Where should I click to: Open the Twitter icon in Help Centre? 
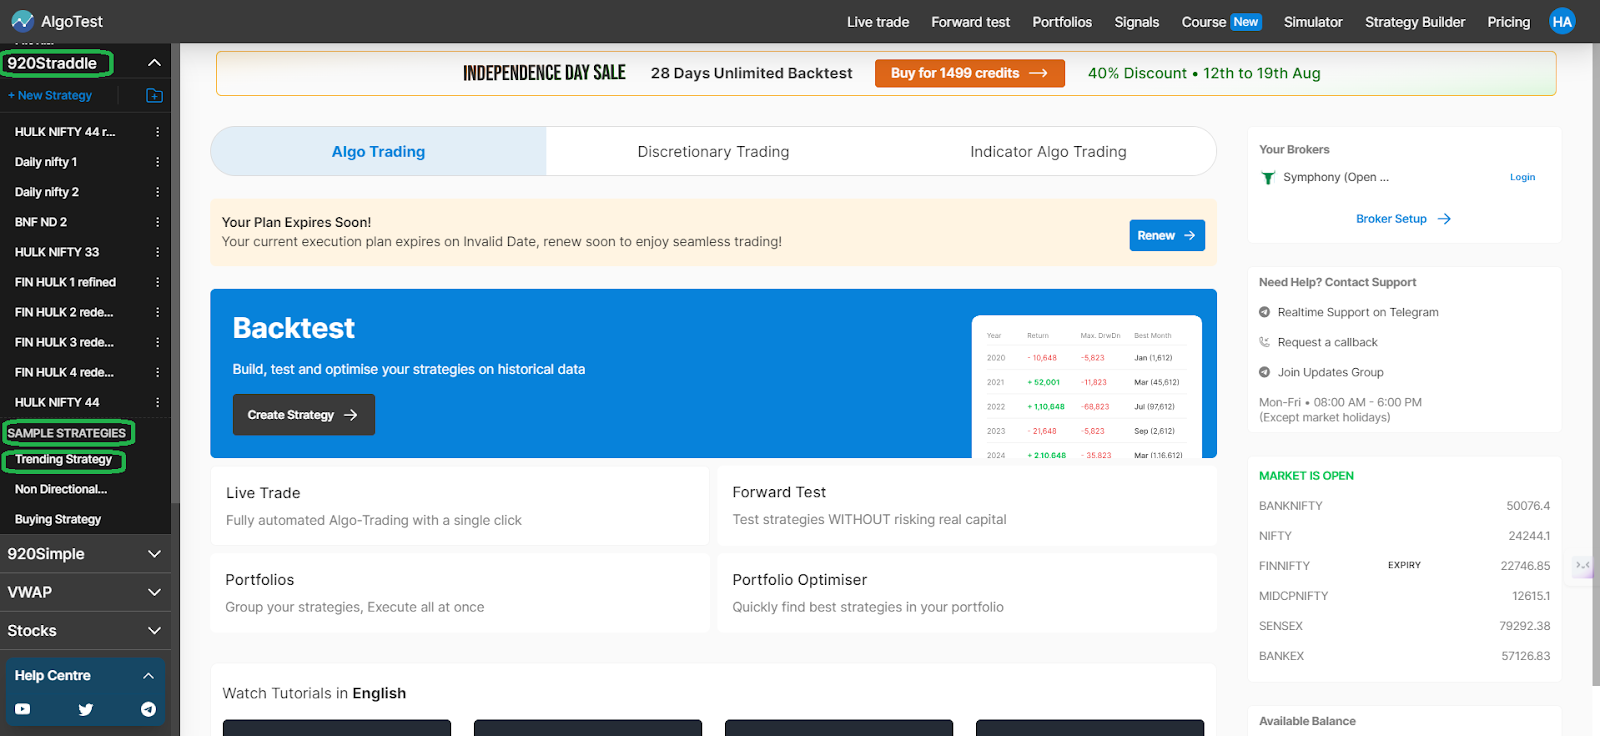(86, 709)
